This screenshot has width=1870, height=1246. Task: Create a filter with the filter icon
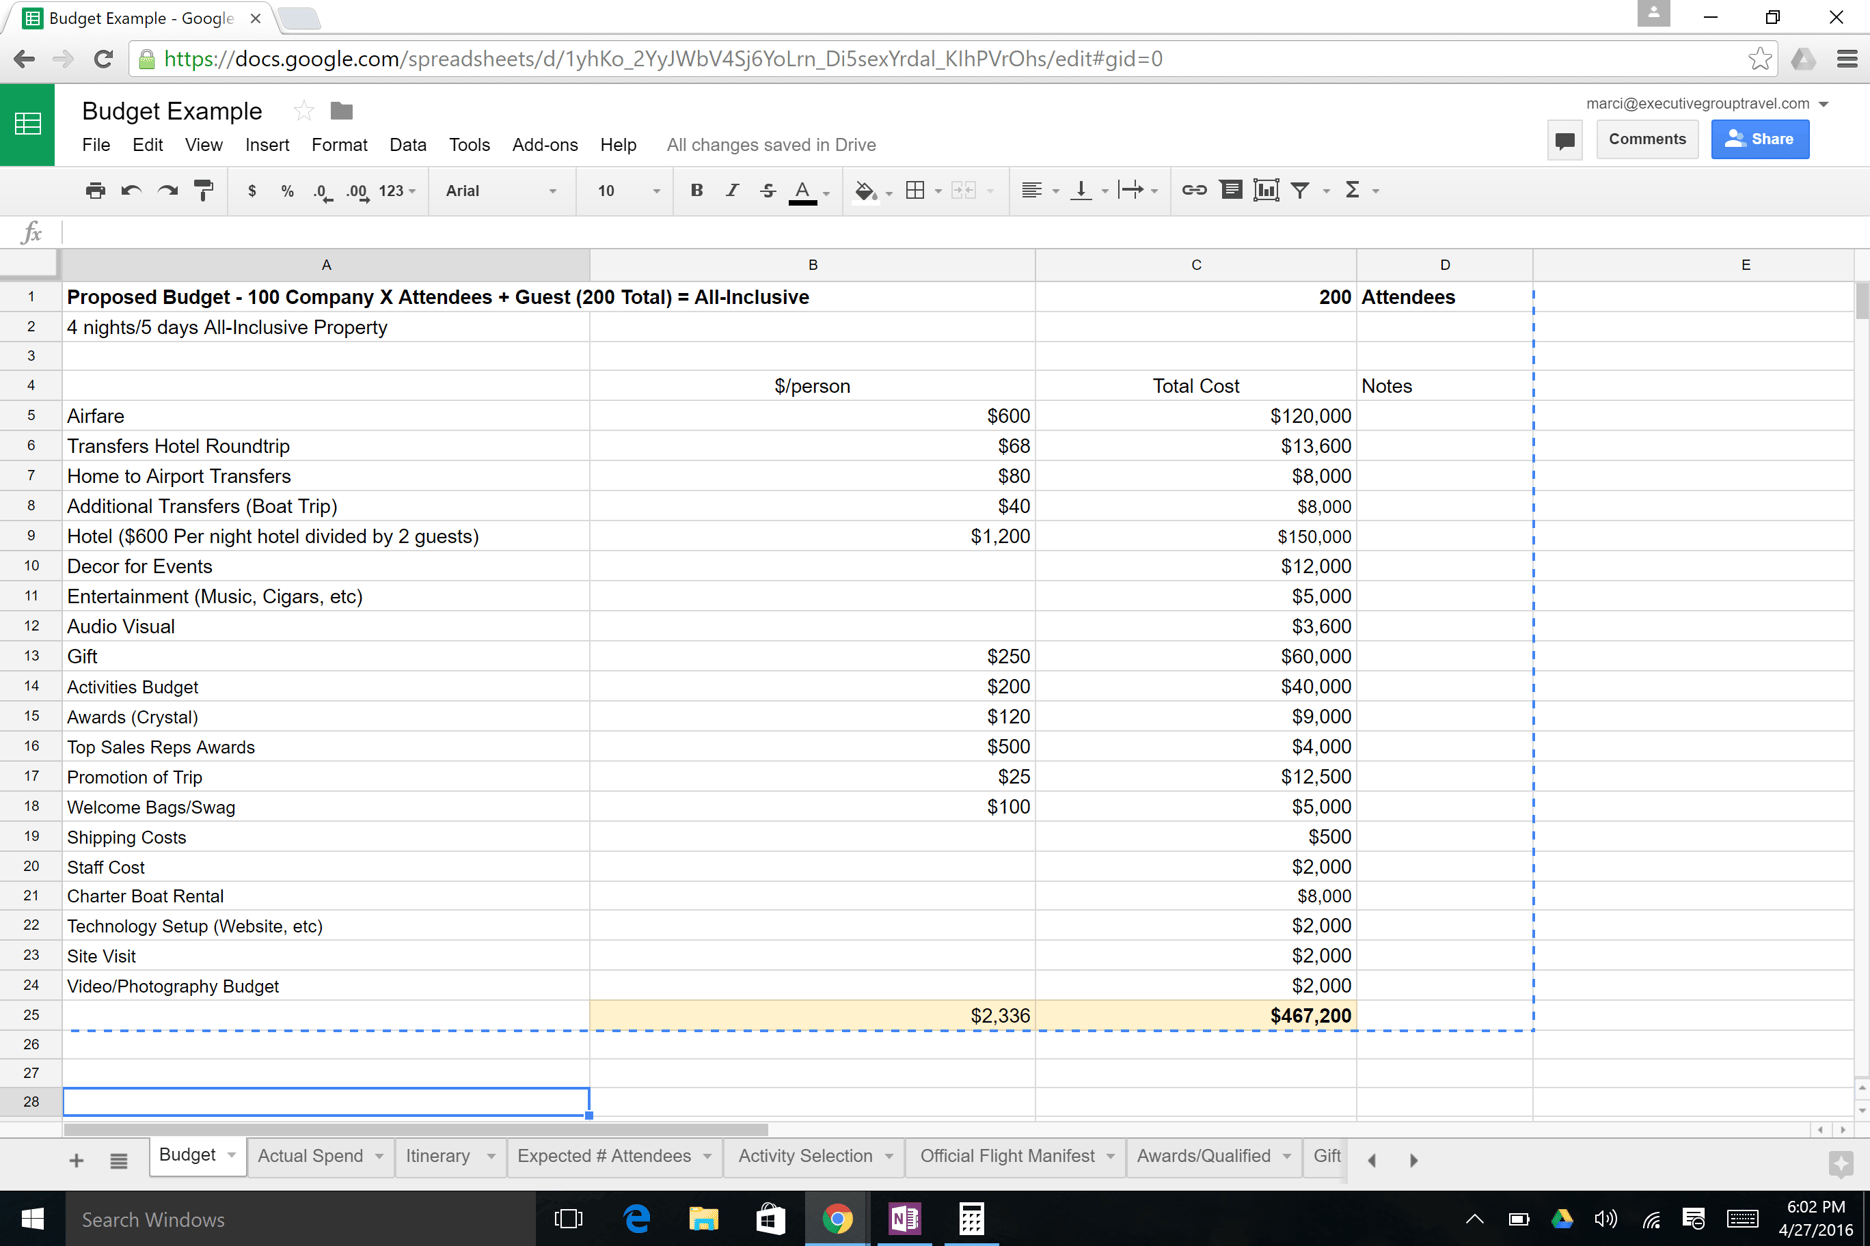coord(1300,190)
